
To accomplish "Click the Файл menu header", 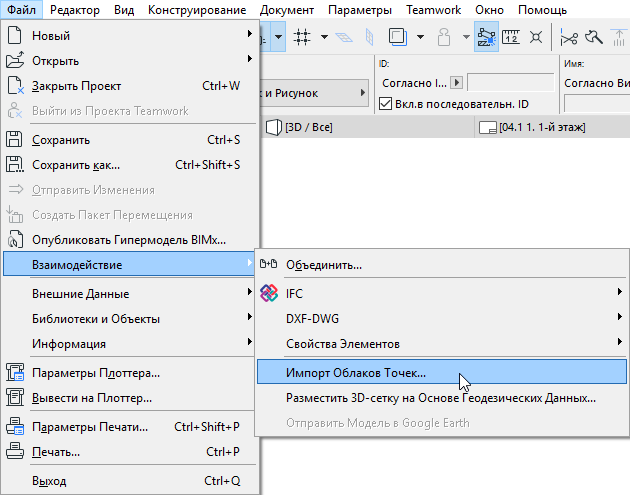I will point(21,9).
